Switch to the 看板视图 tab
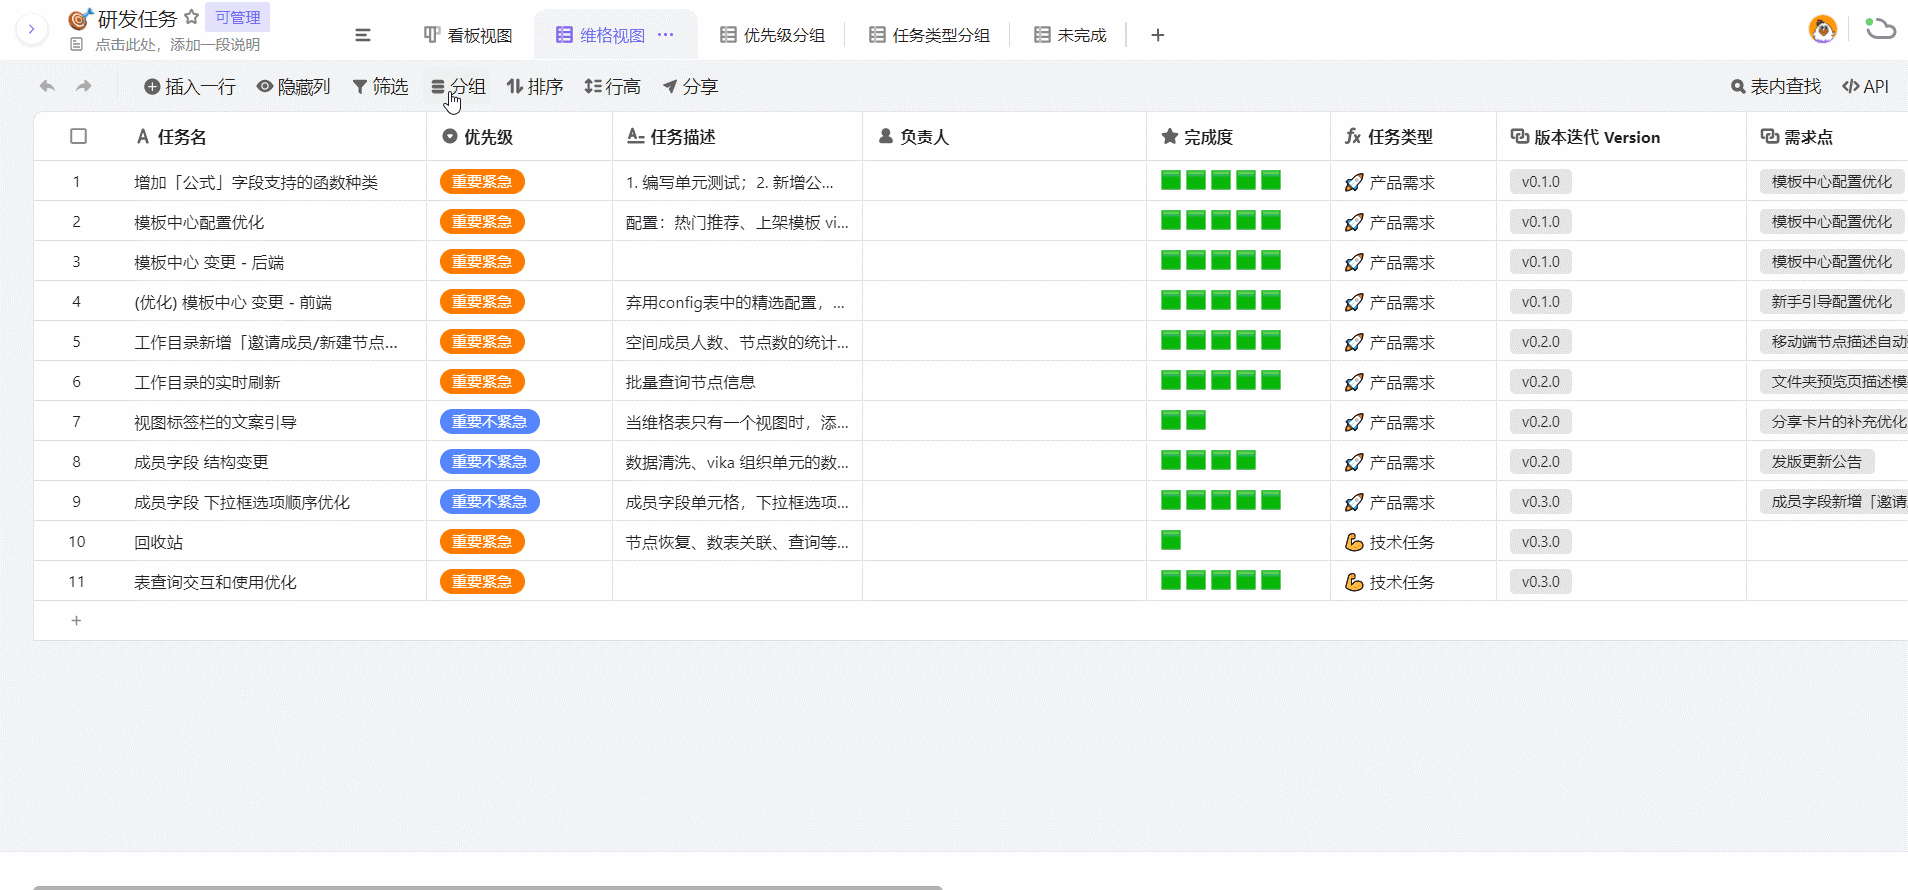Viewport: 1908px width, 890px height. [468, 35]
